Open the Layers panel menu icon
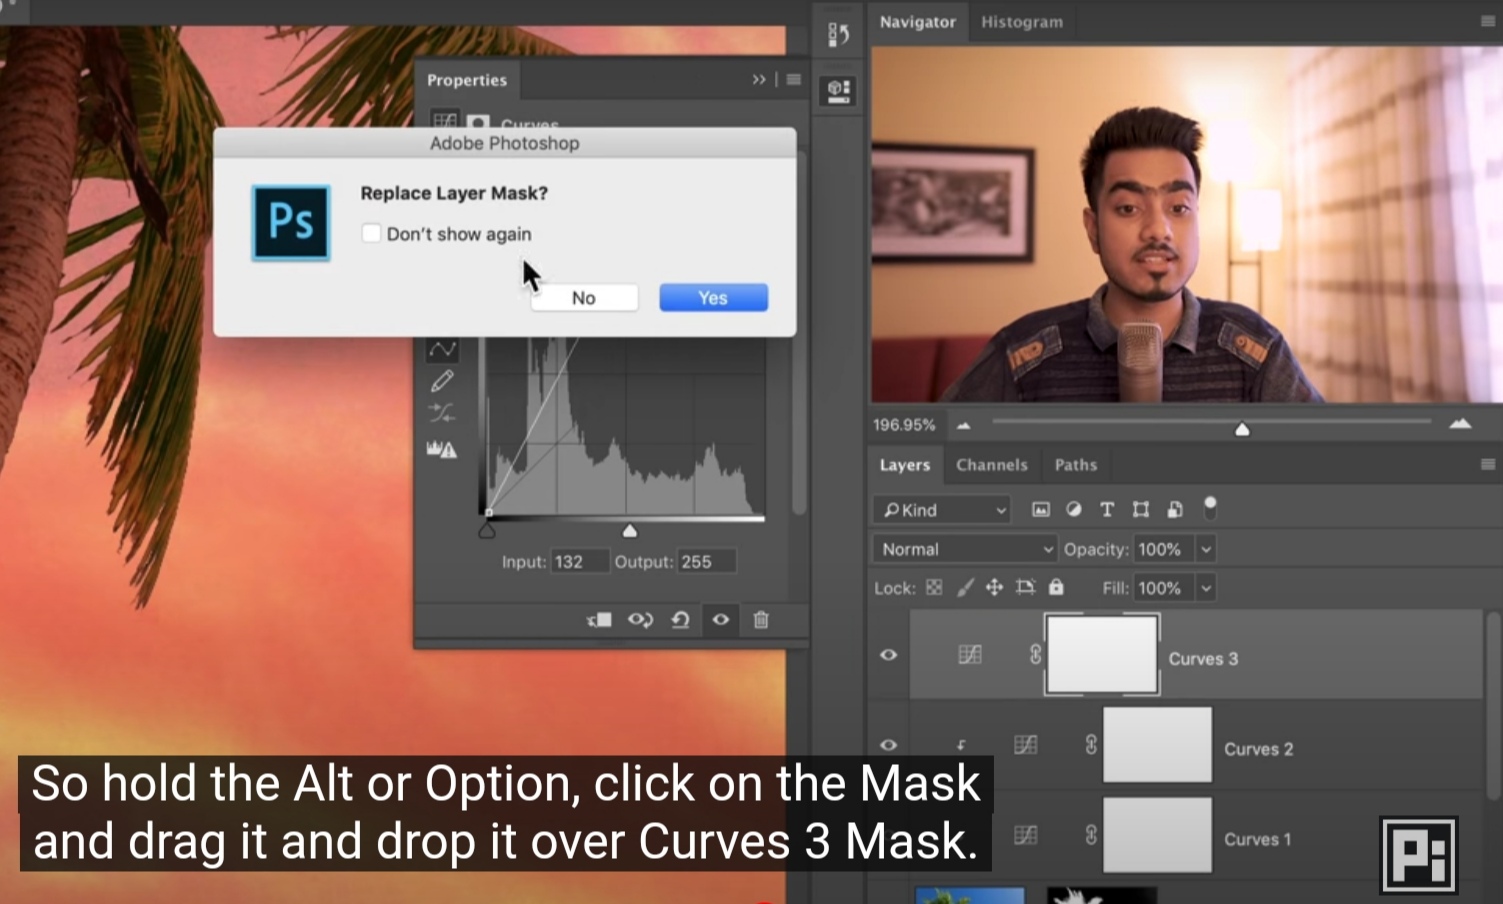Viewport: 1503px width, 904px height. (1488, 464)
